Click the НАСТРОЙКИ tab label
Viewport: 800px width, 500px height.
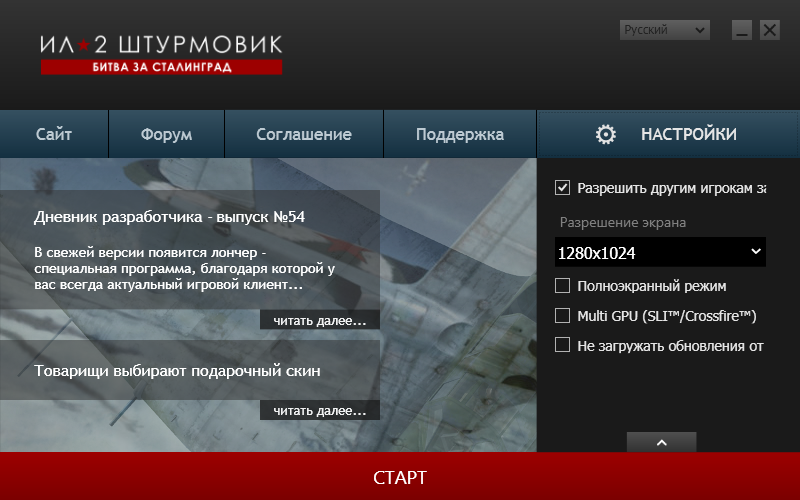pyautogui.click(x=689, y=134)
